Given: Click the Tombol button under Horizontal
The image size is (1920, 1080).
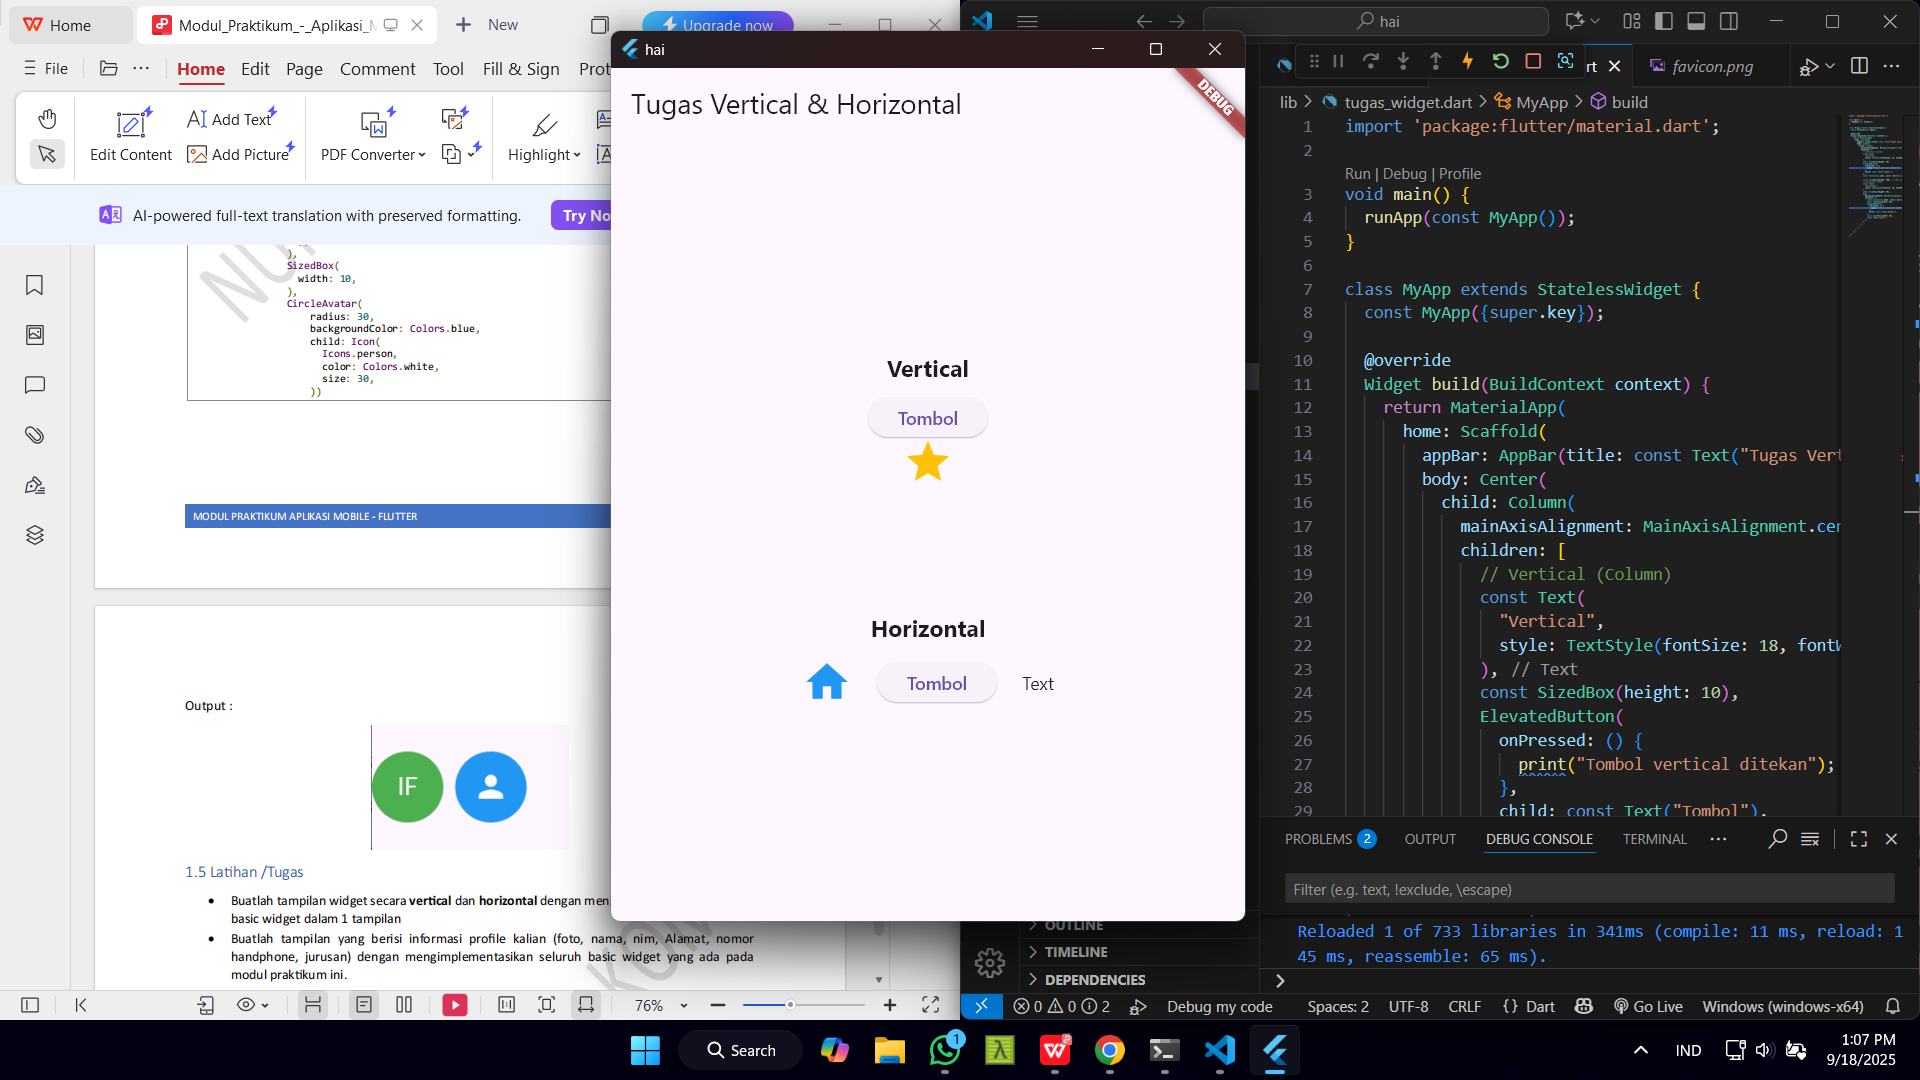Looking at the screenshot, I should point(936,683).
